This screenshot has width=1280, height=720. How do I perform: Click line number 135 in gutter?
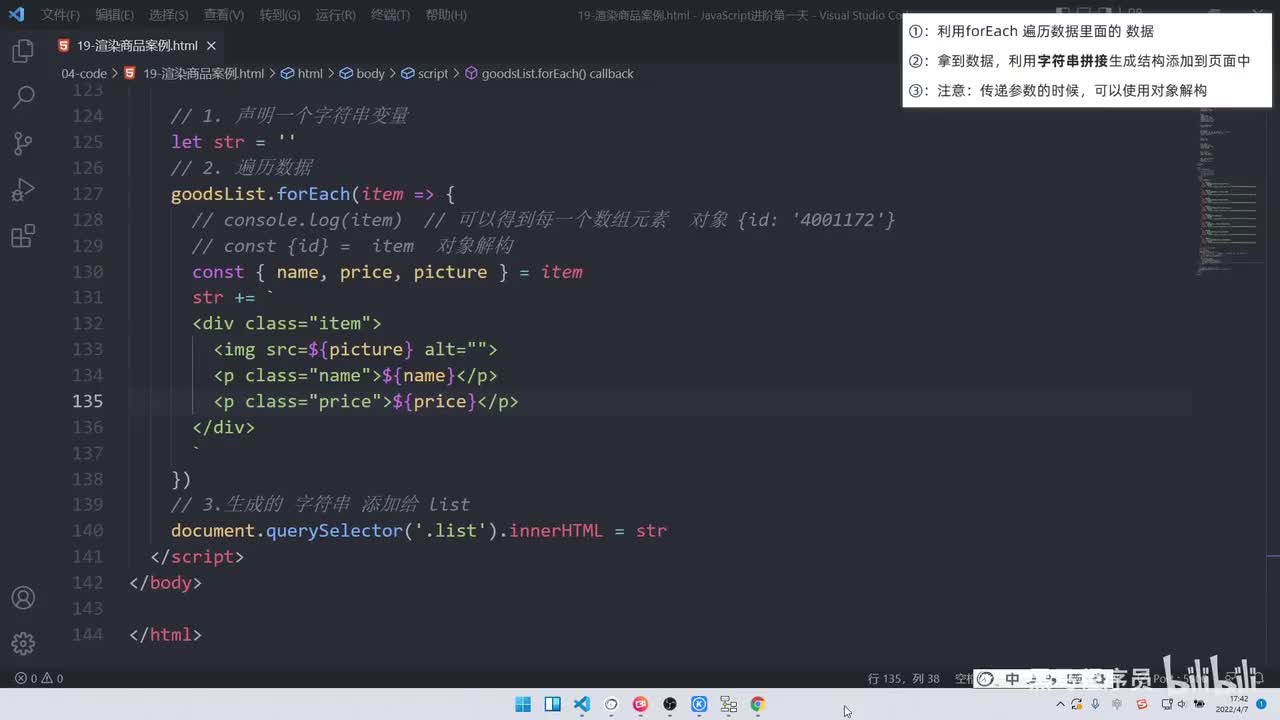pyautogui.click(x=88, y=401)
